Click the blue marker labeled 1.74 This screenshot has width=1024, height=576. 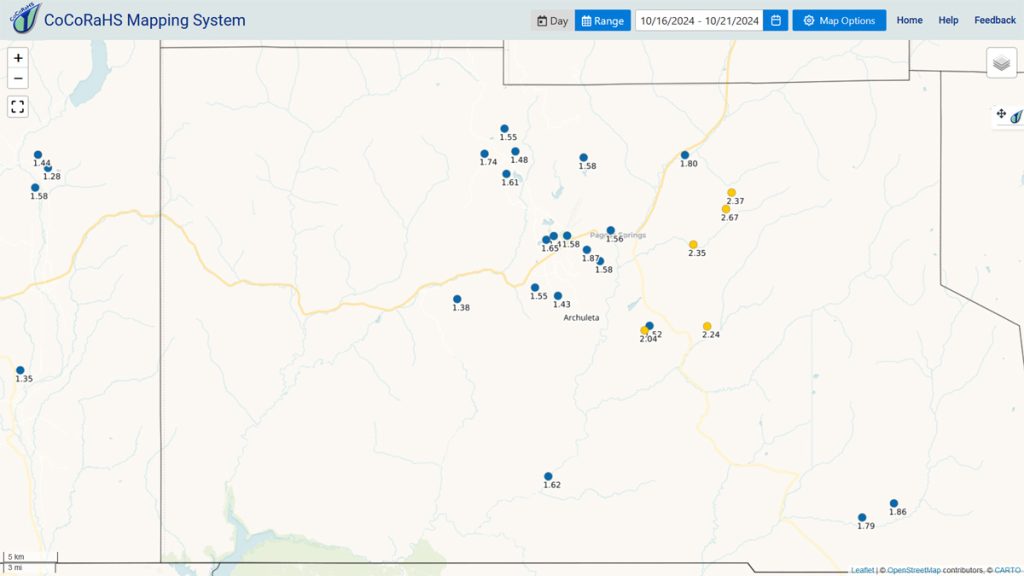pyautogui.click(x=485, y=154)
